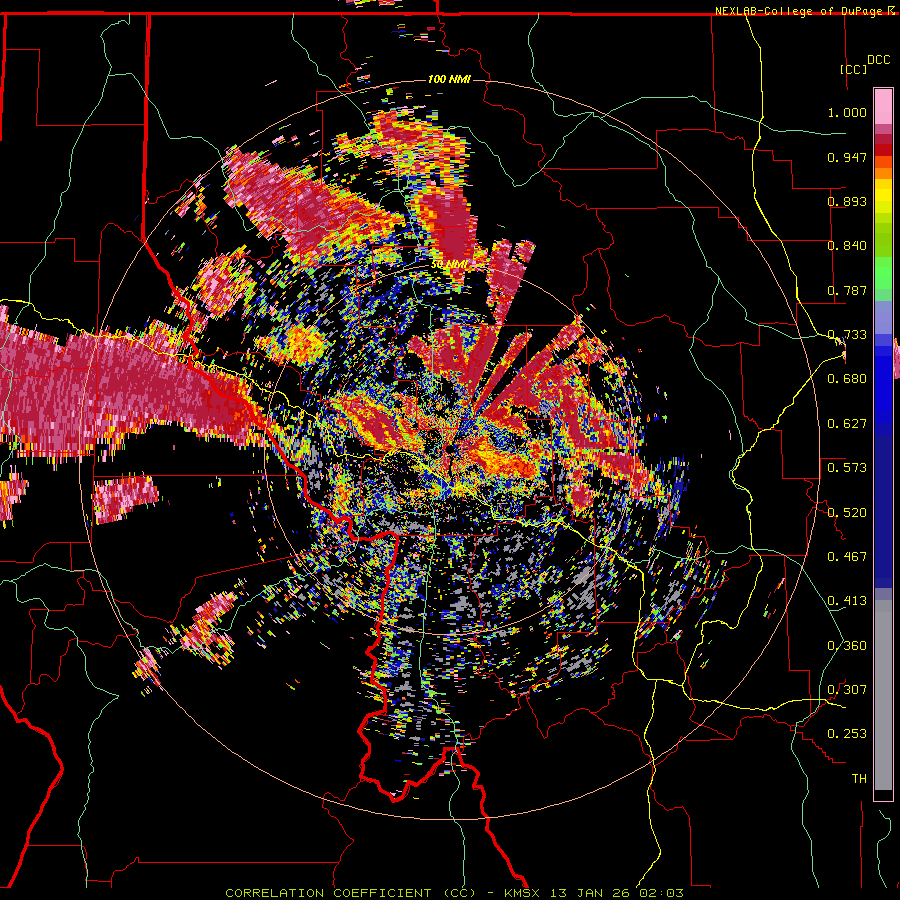Click the 0.253 scale value
This screenshot has width=900, height=900.
click(847, 734)
